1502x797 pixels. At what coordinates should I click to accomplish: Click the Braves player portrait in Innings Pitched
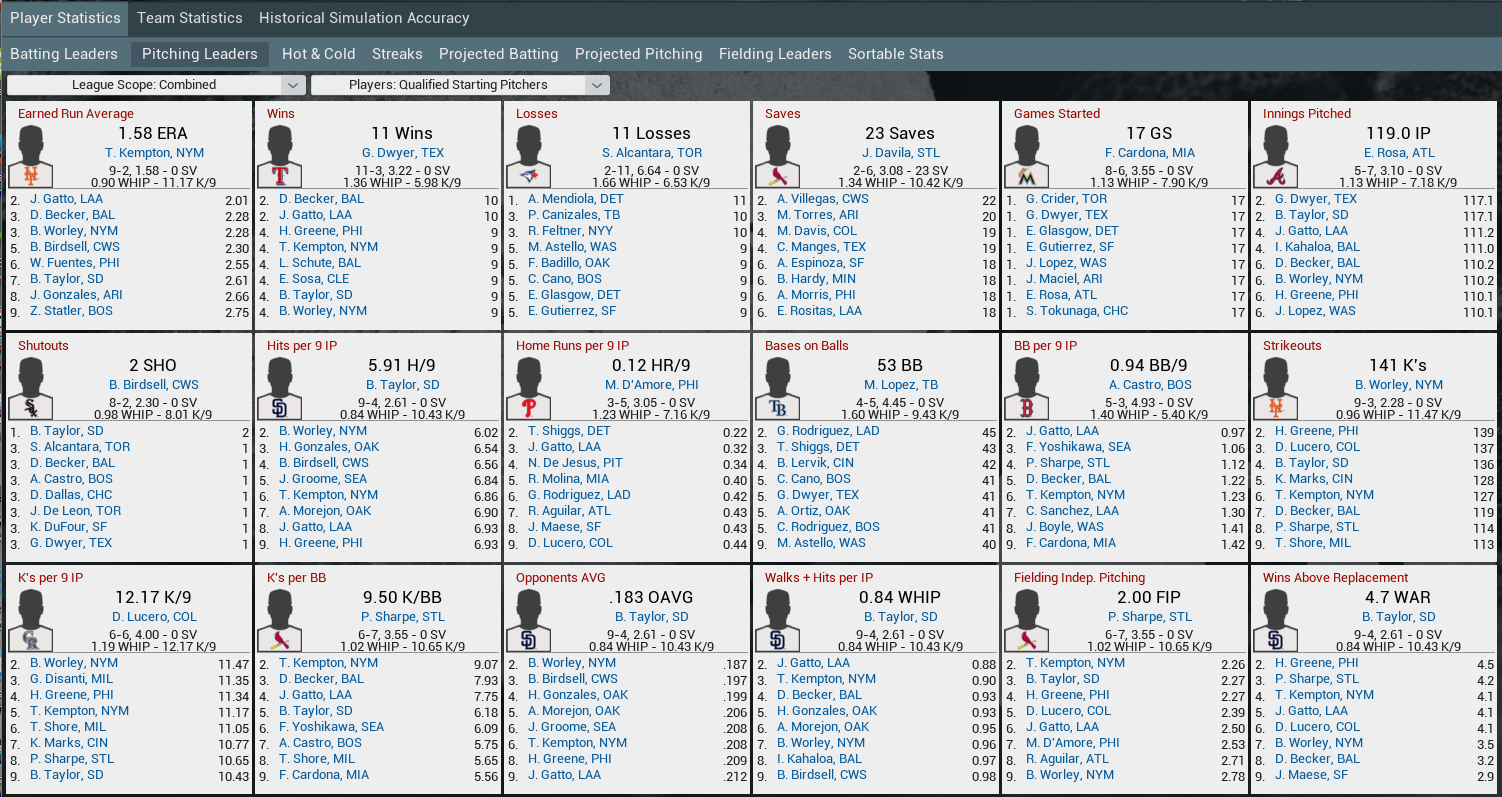1281,157
